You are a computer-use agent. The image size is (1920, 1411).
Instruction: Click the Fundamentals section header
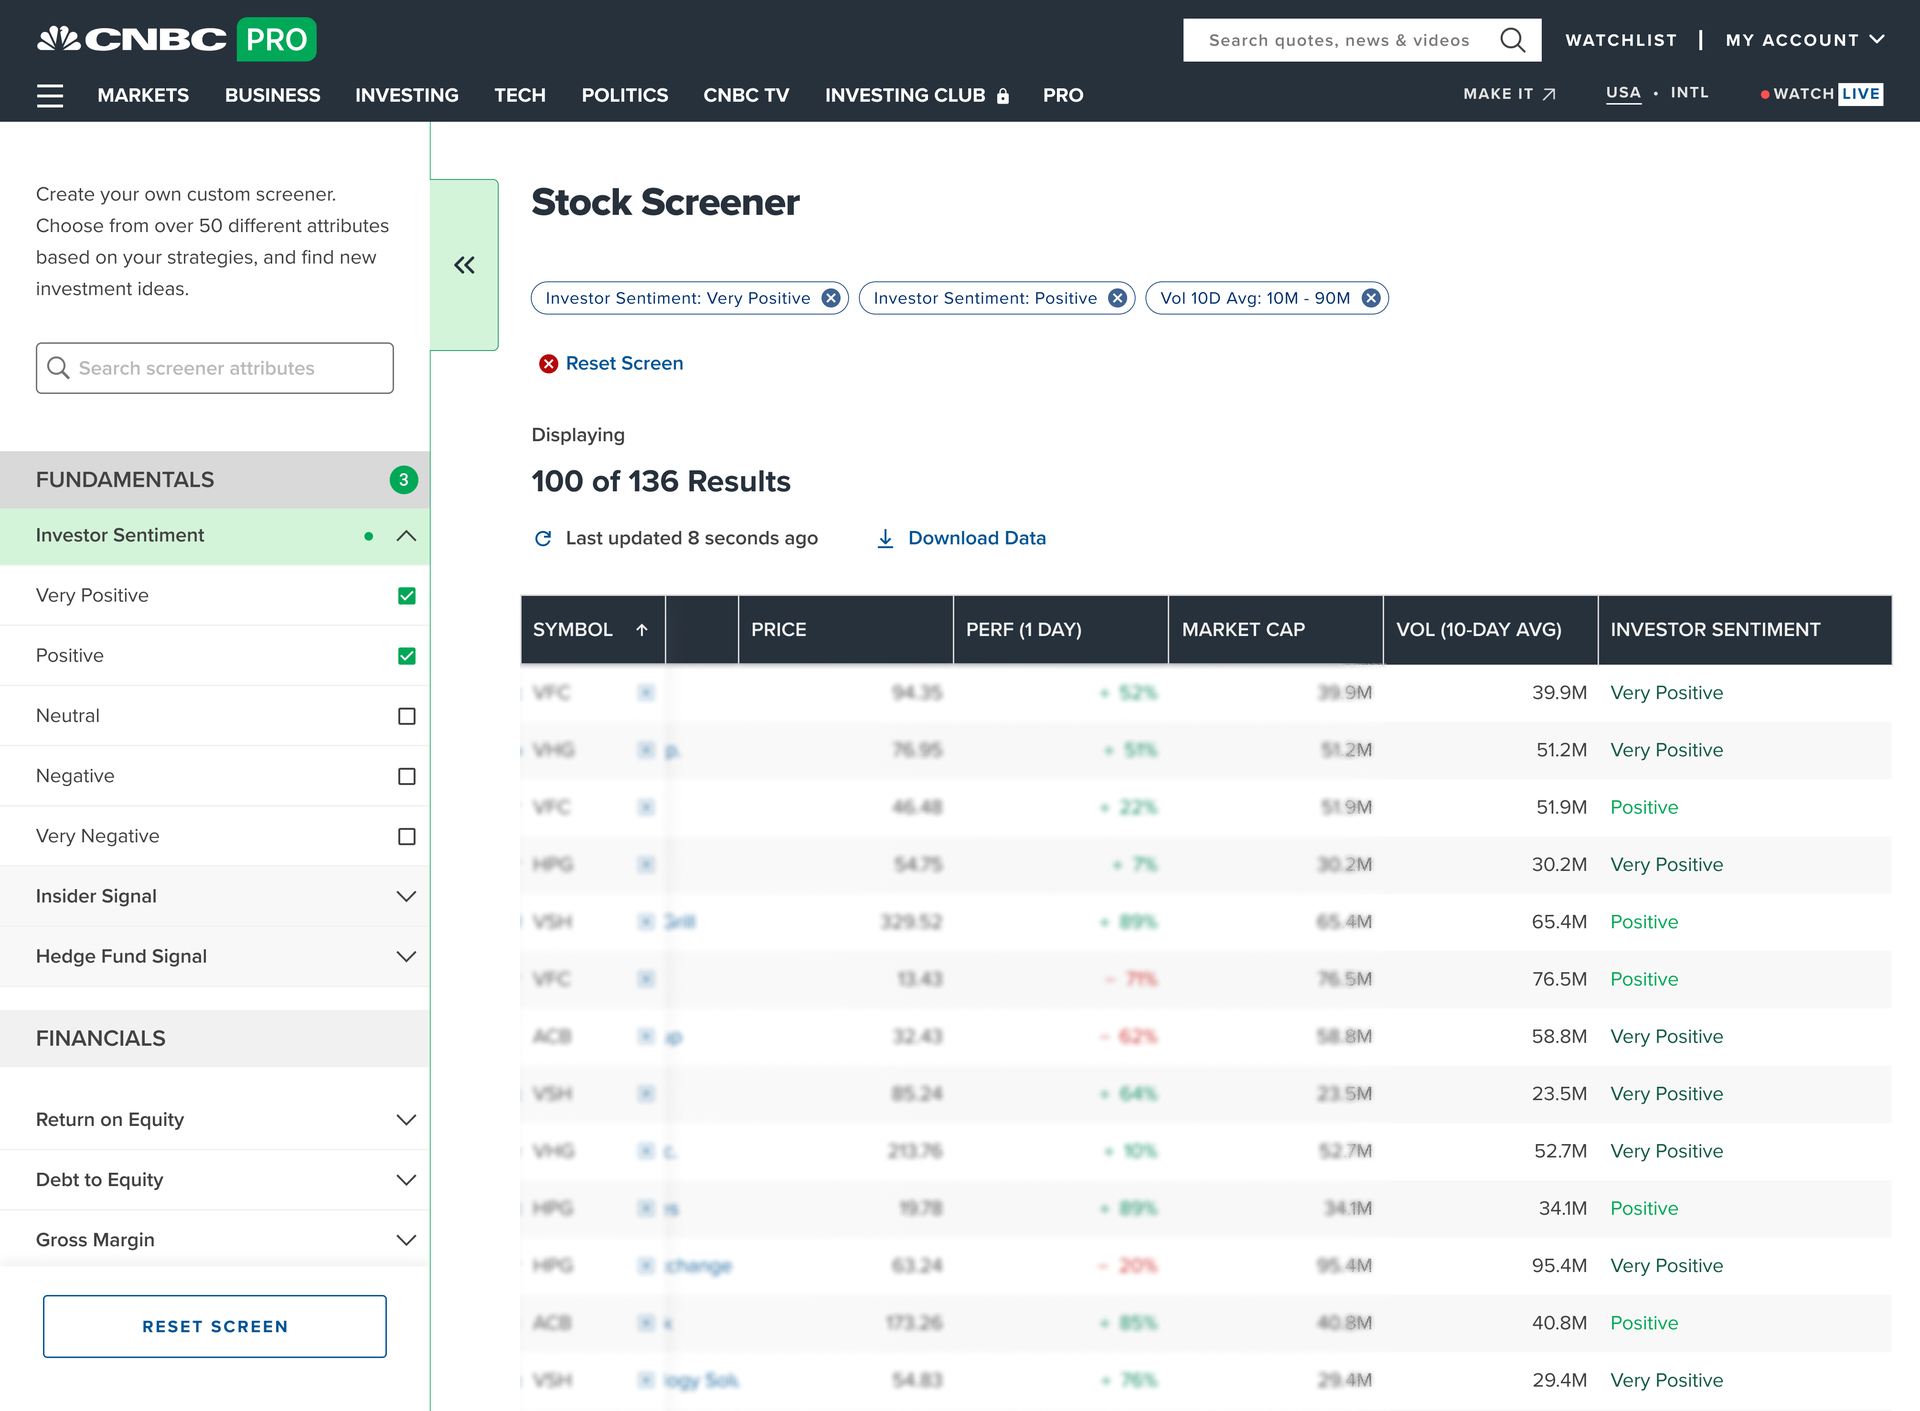215,480
